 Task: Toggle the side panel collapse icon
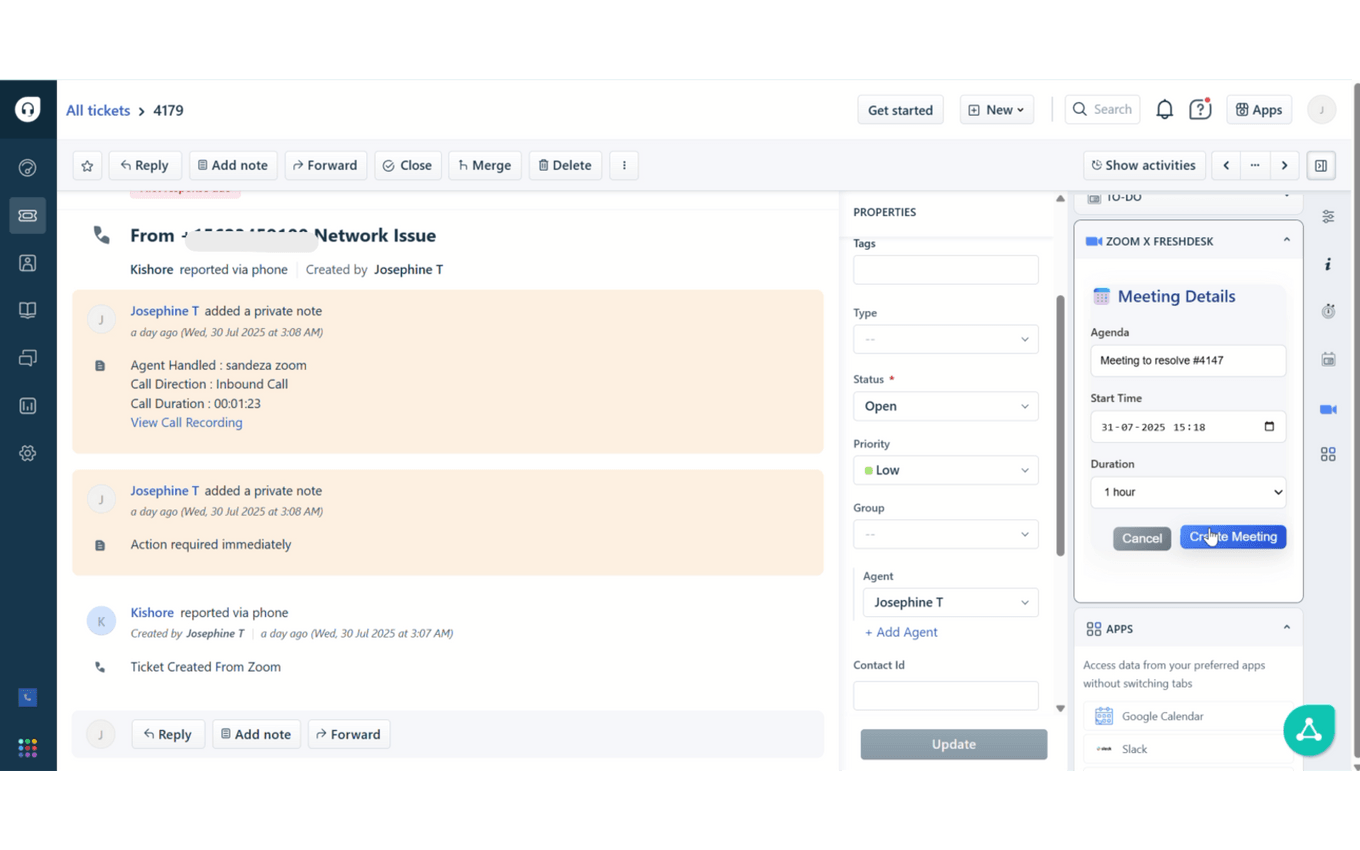tap(1321, 165)
